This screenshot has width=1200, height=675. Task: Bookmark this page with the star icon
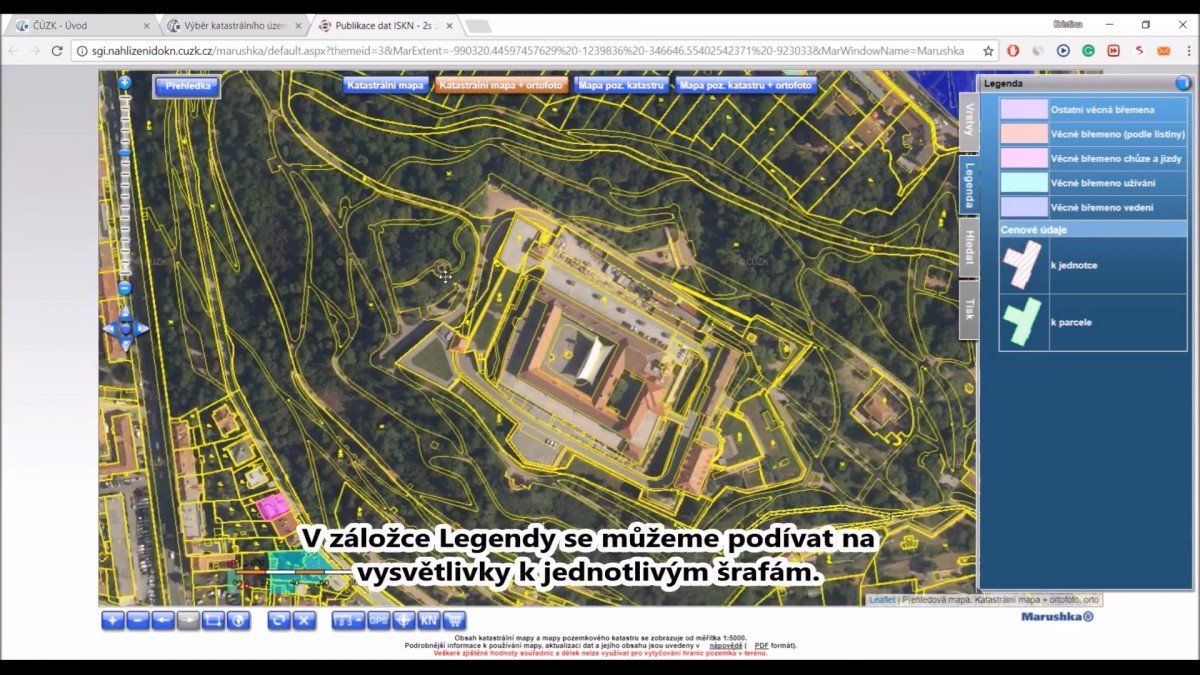[988, 50]
